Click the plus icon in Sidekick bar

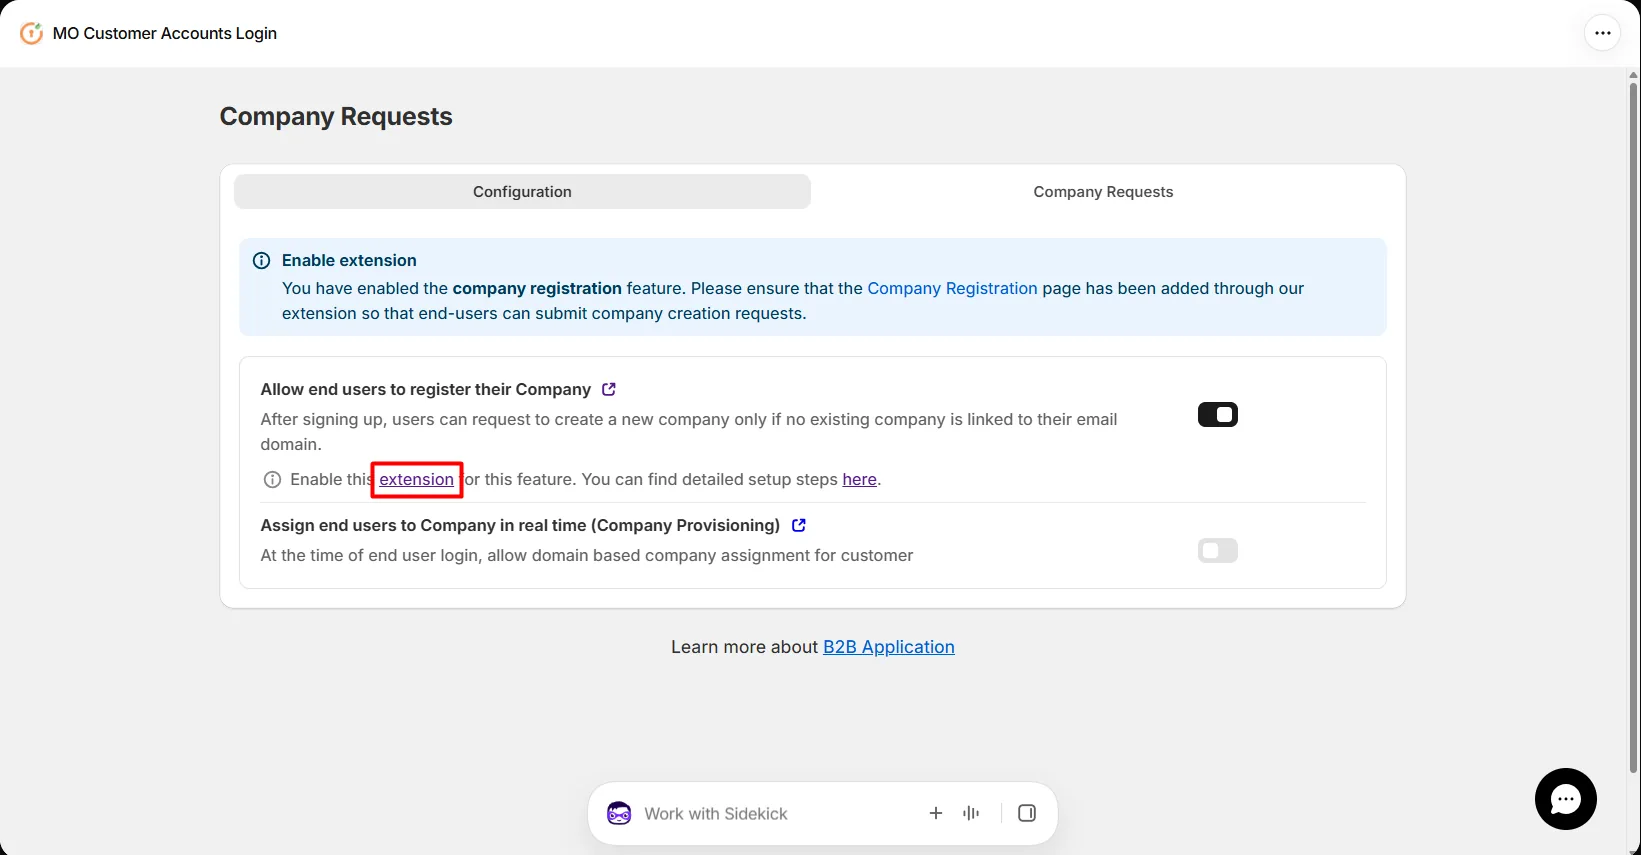pyautogui.click(x=936, y=813)
